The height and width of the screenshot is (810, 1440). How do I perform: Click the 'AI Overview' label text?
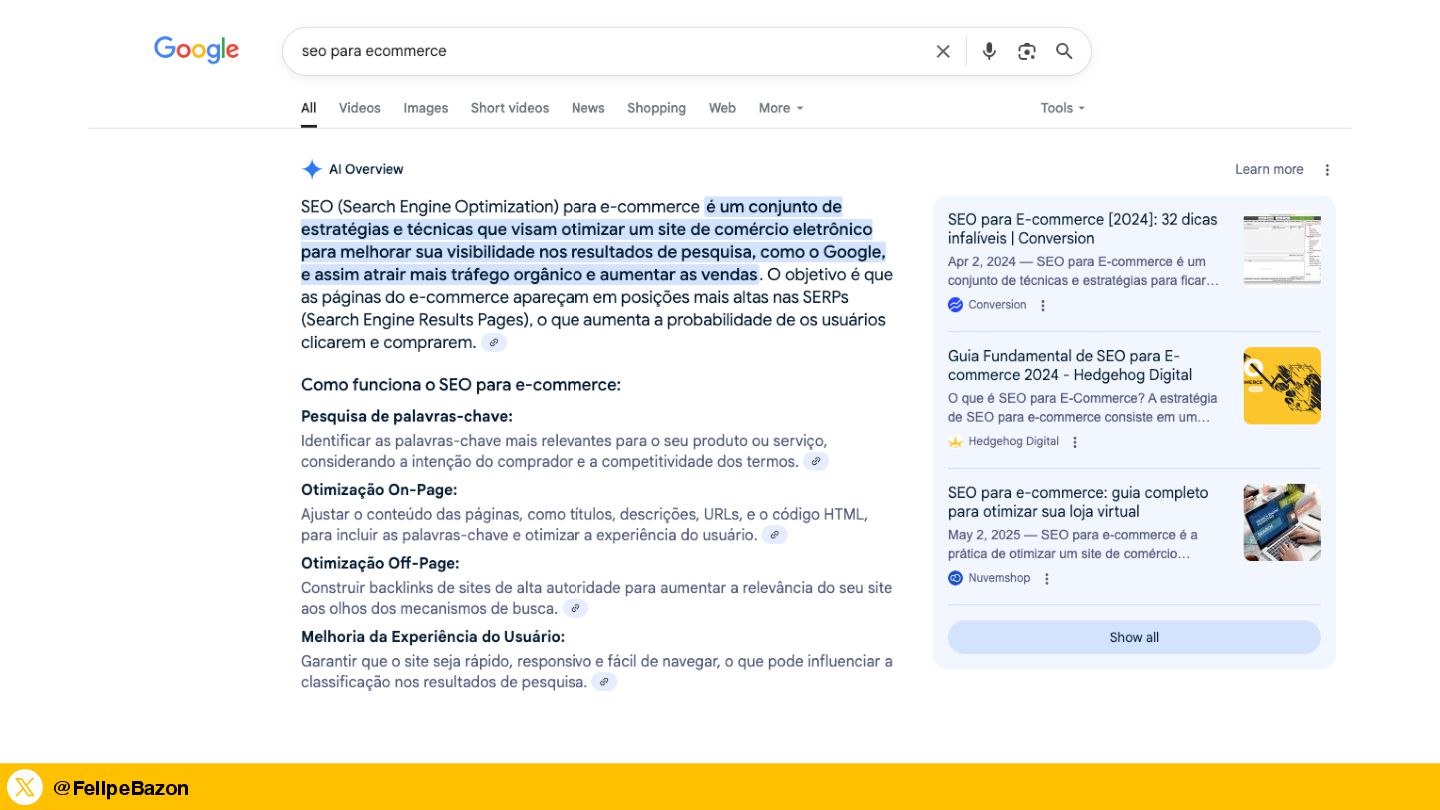366,169
